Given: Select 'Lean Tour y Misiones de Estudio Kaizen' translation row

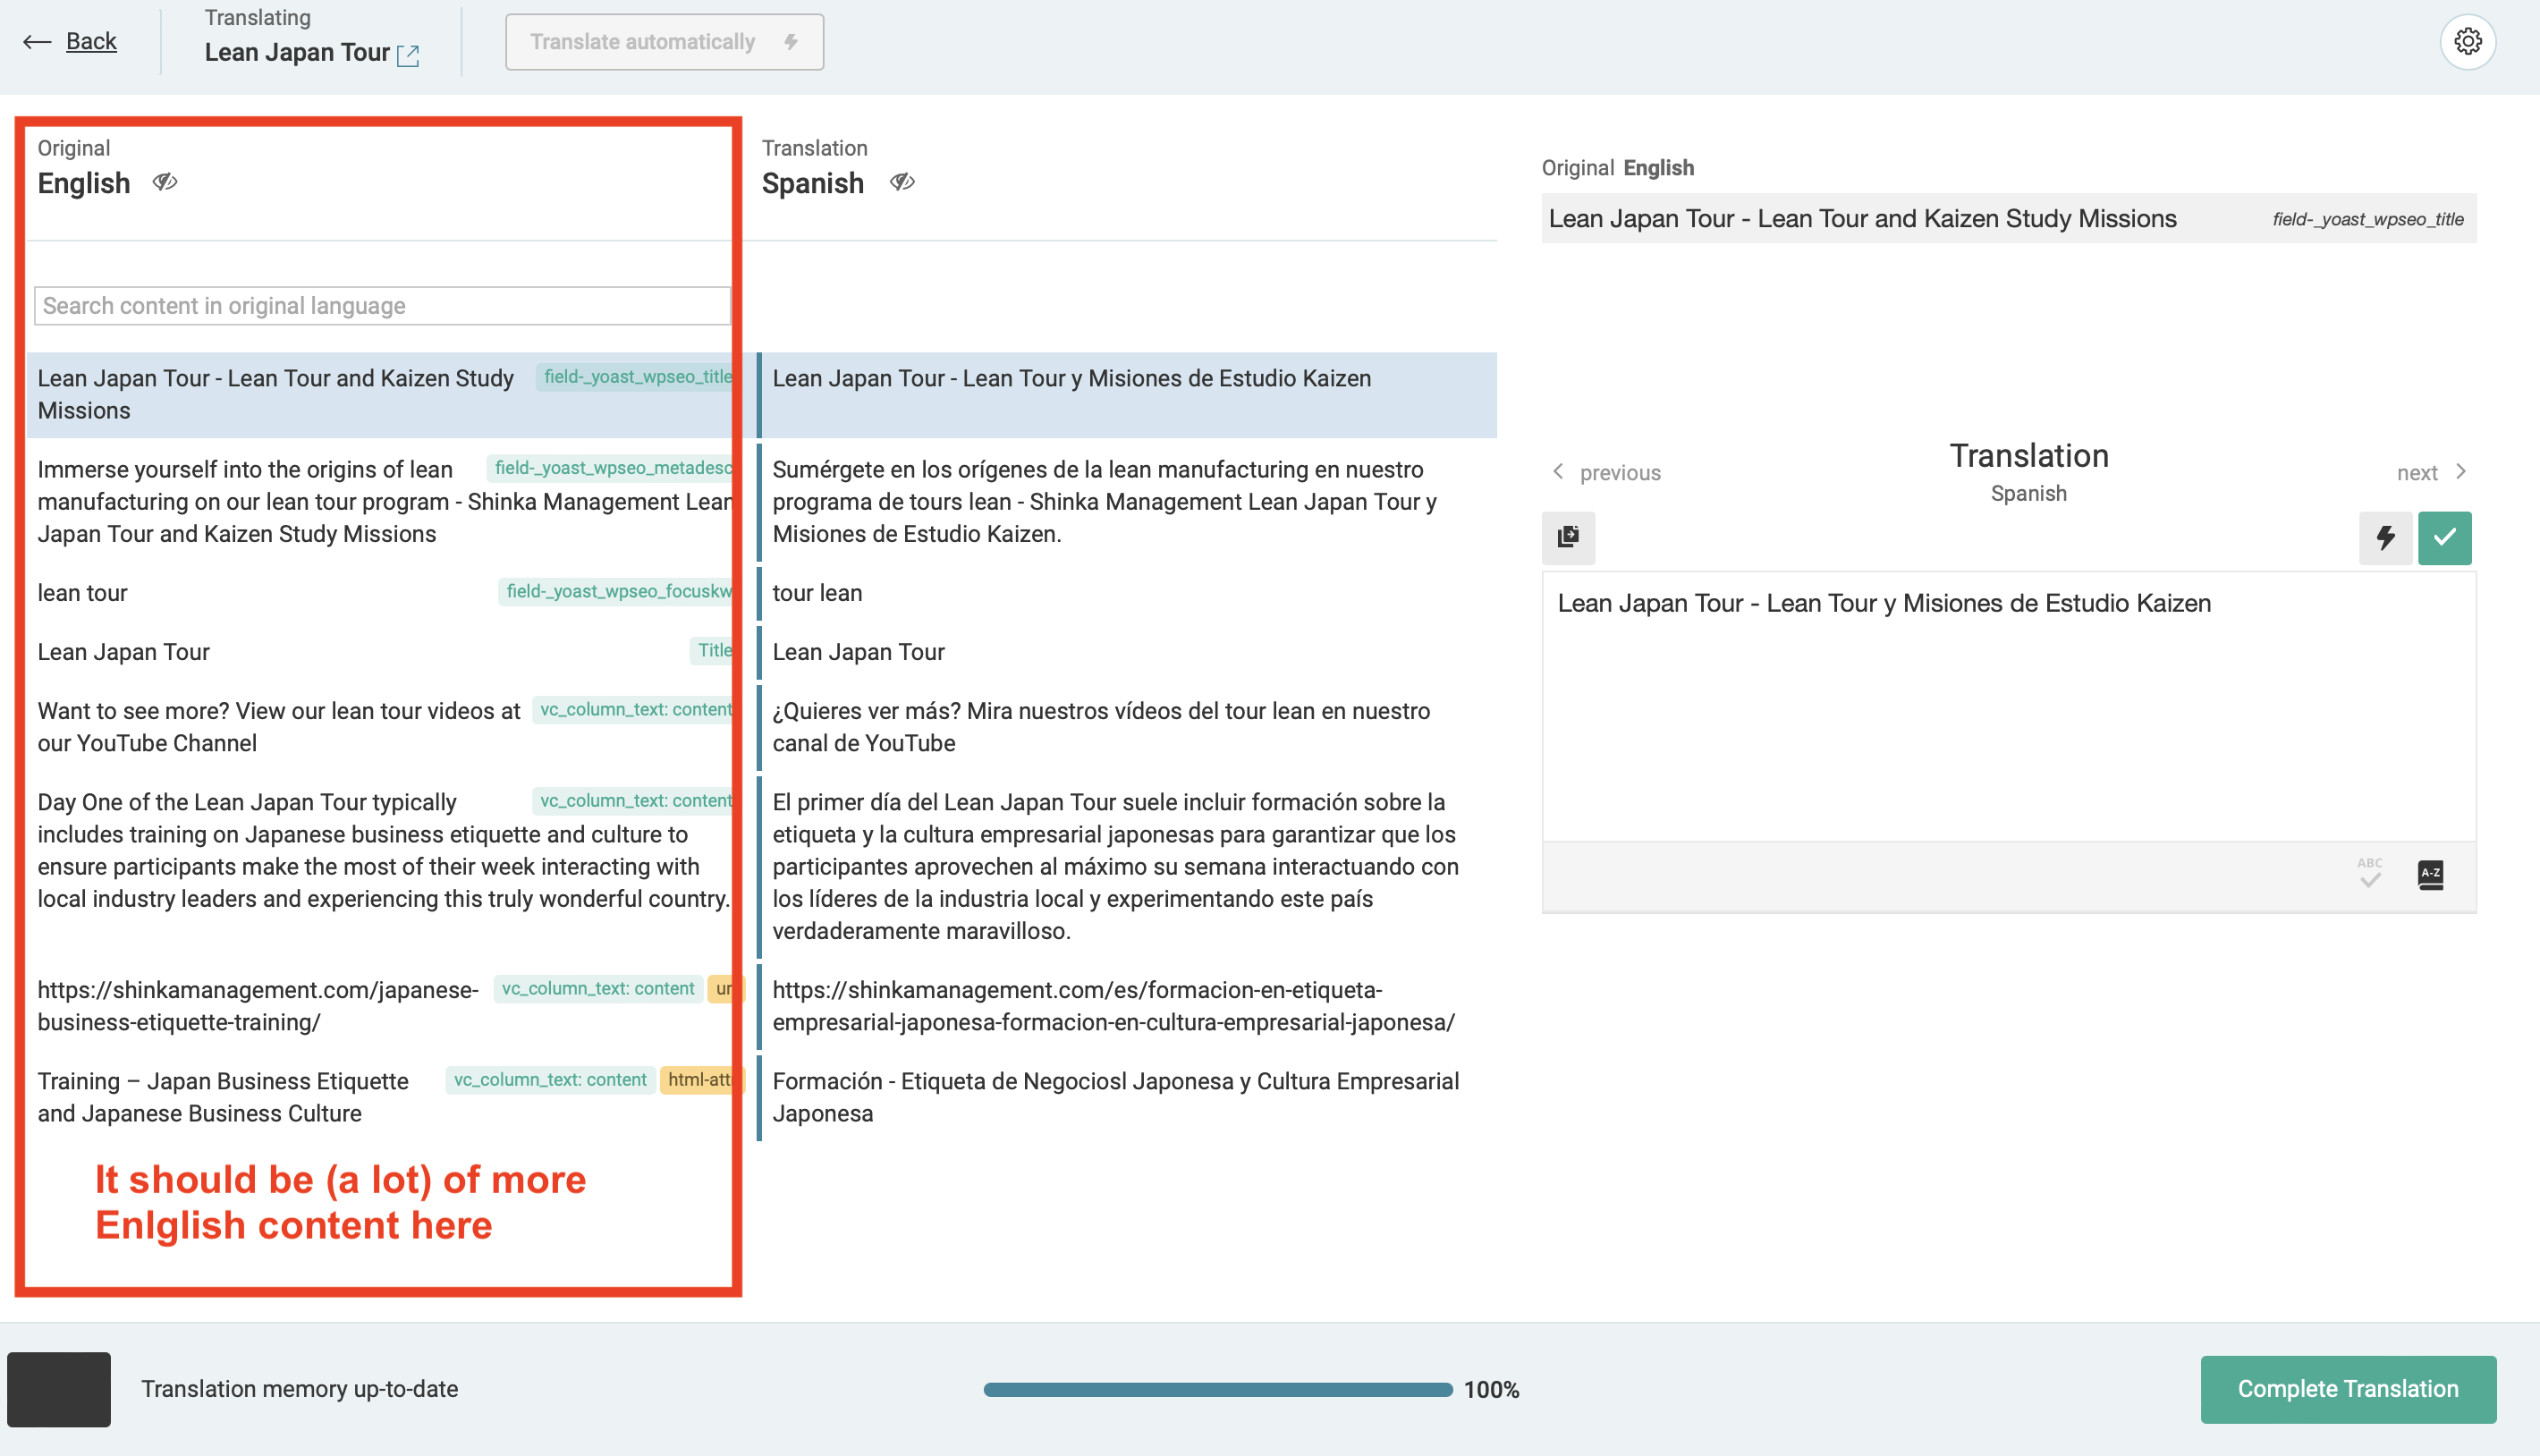Looking at the screenshot, I should 1127,395.
